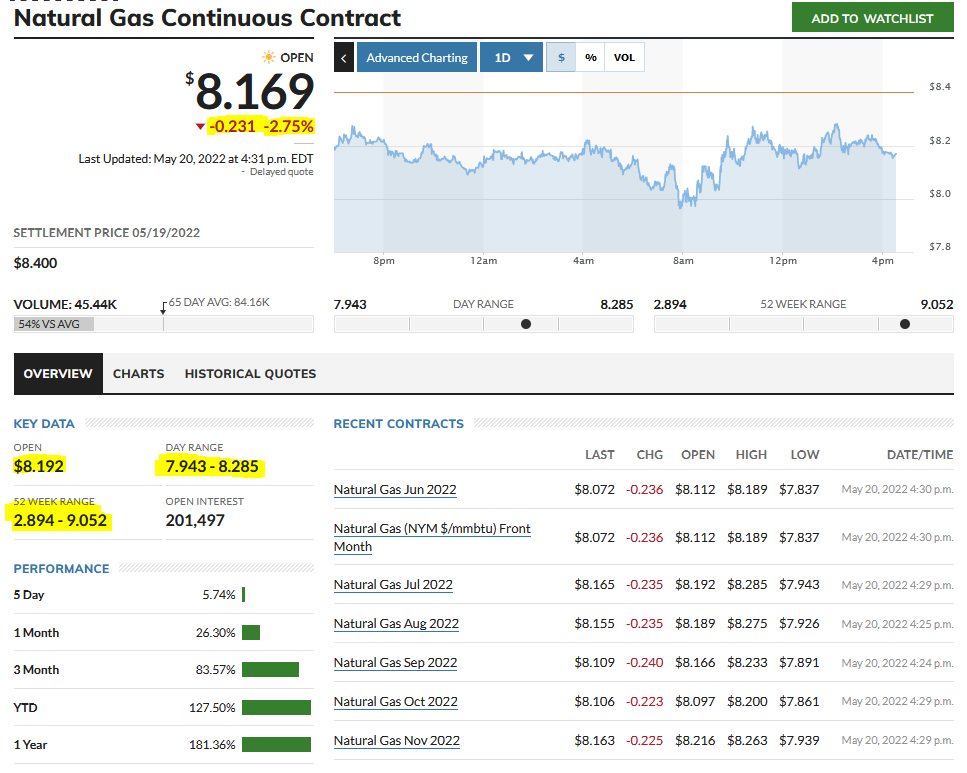Open the OVERVIEW tab
Viewport: 967px width, 773px height.
58,374
